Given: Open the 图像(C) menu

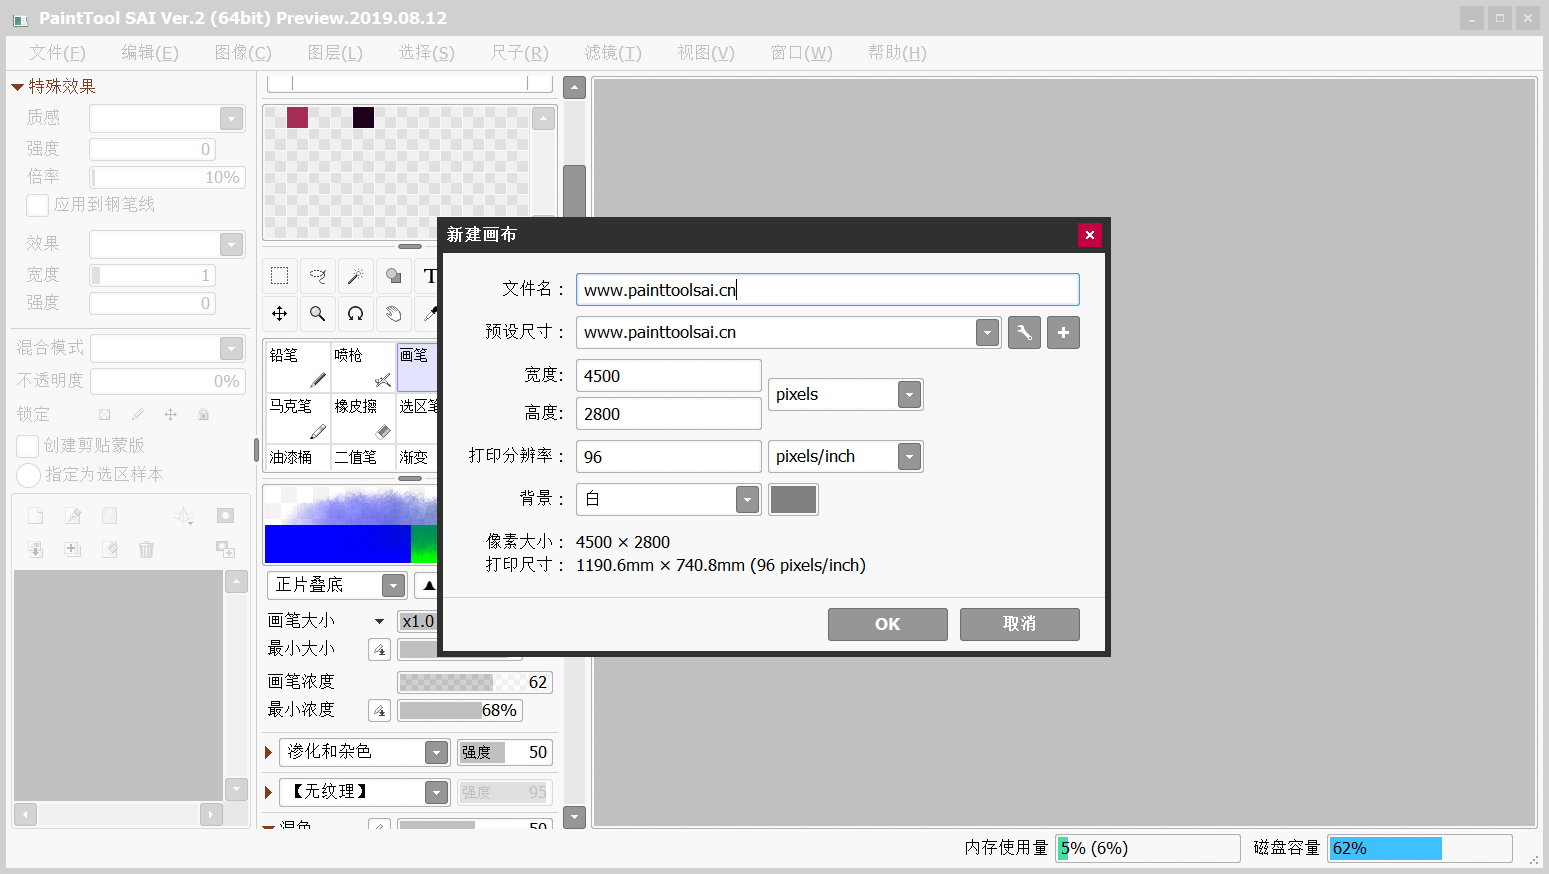Looking at the screenshot, I should click(243, 53).
